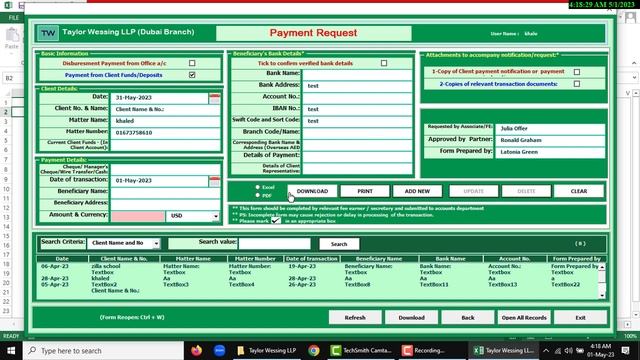Select the TextBox2 record dated 05-Apr-23
The width and height of the screenshot is (640, 360).
coord(318,284)
